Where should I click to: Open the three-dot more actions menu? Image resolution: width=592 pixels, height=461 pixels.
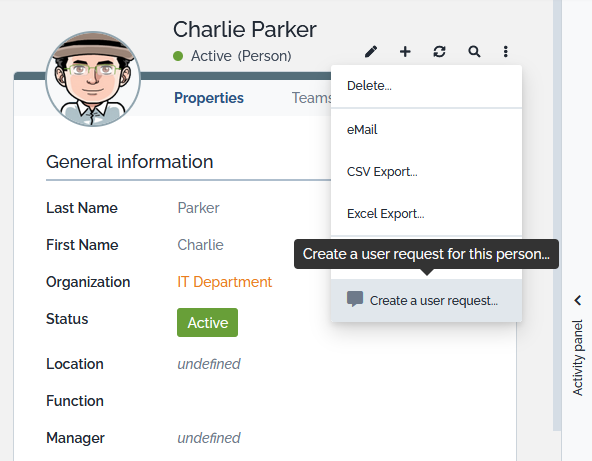pyautogui.click(x=506, y=51)
